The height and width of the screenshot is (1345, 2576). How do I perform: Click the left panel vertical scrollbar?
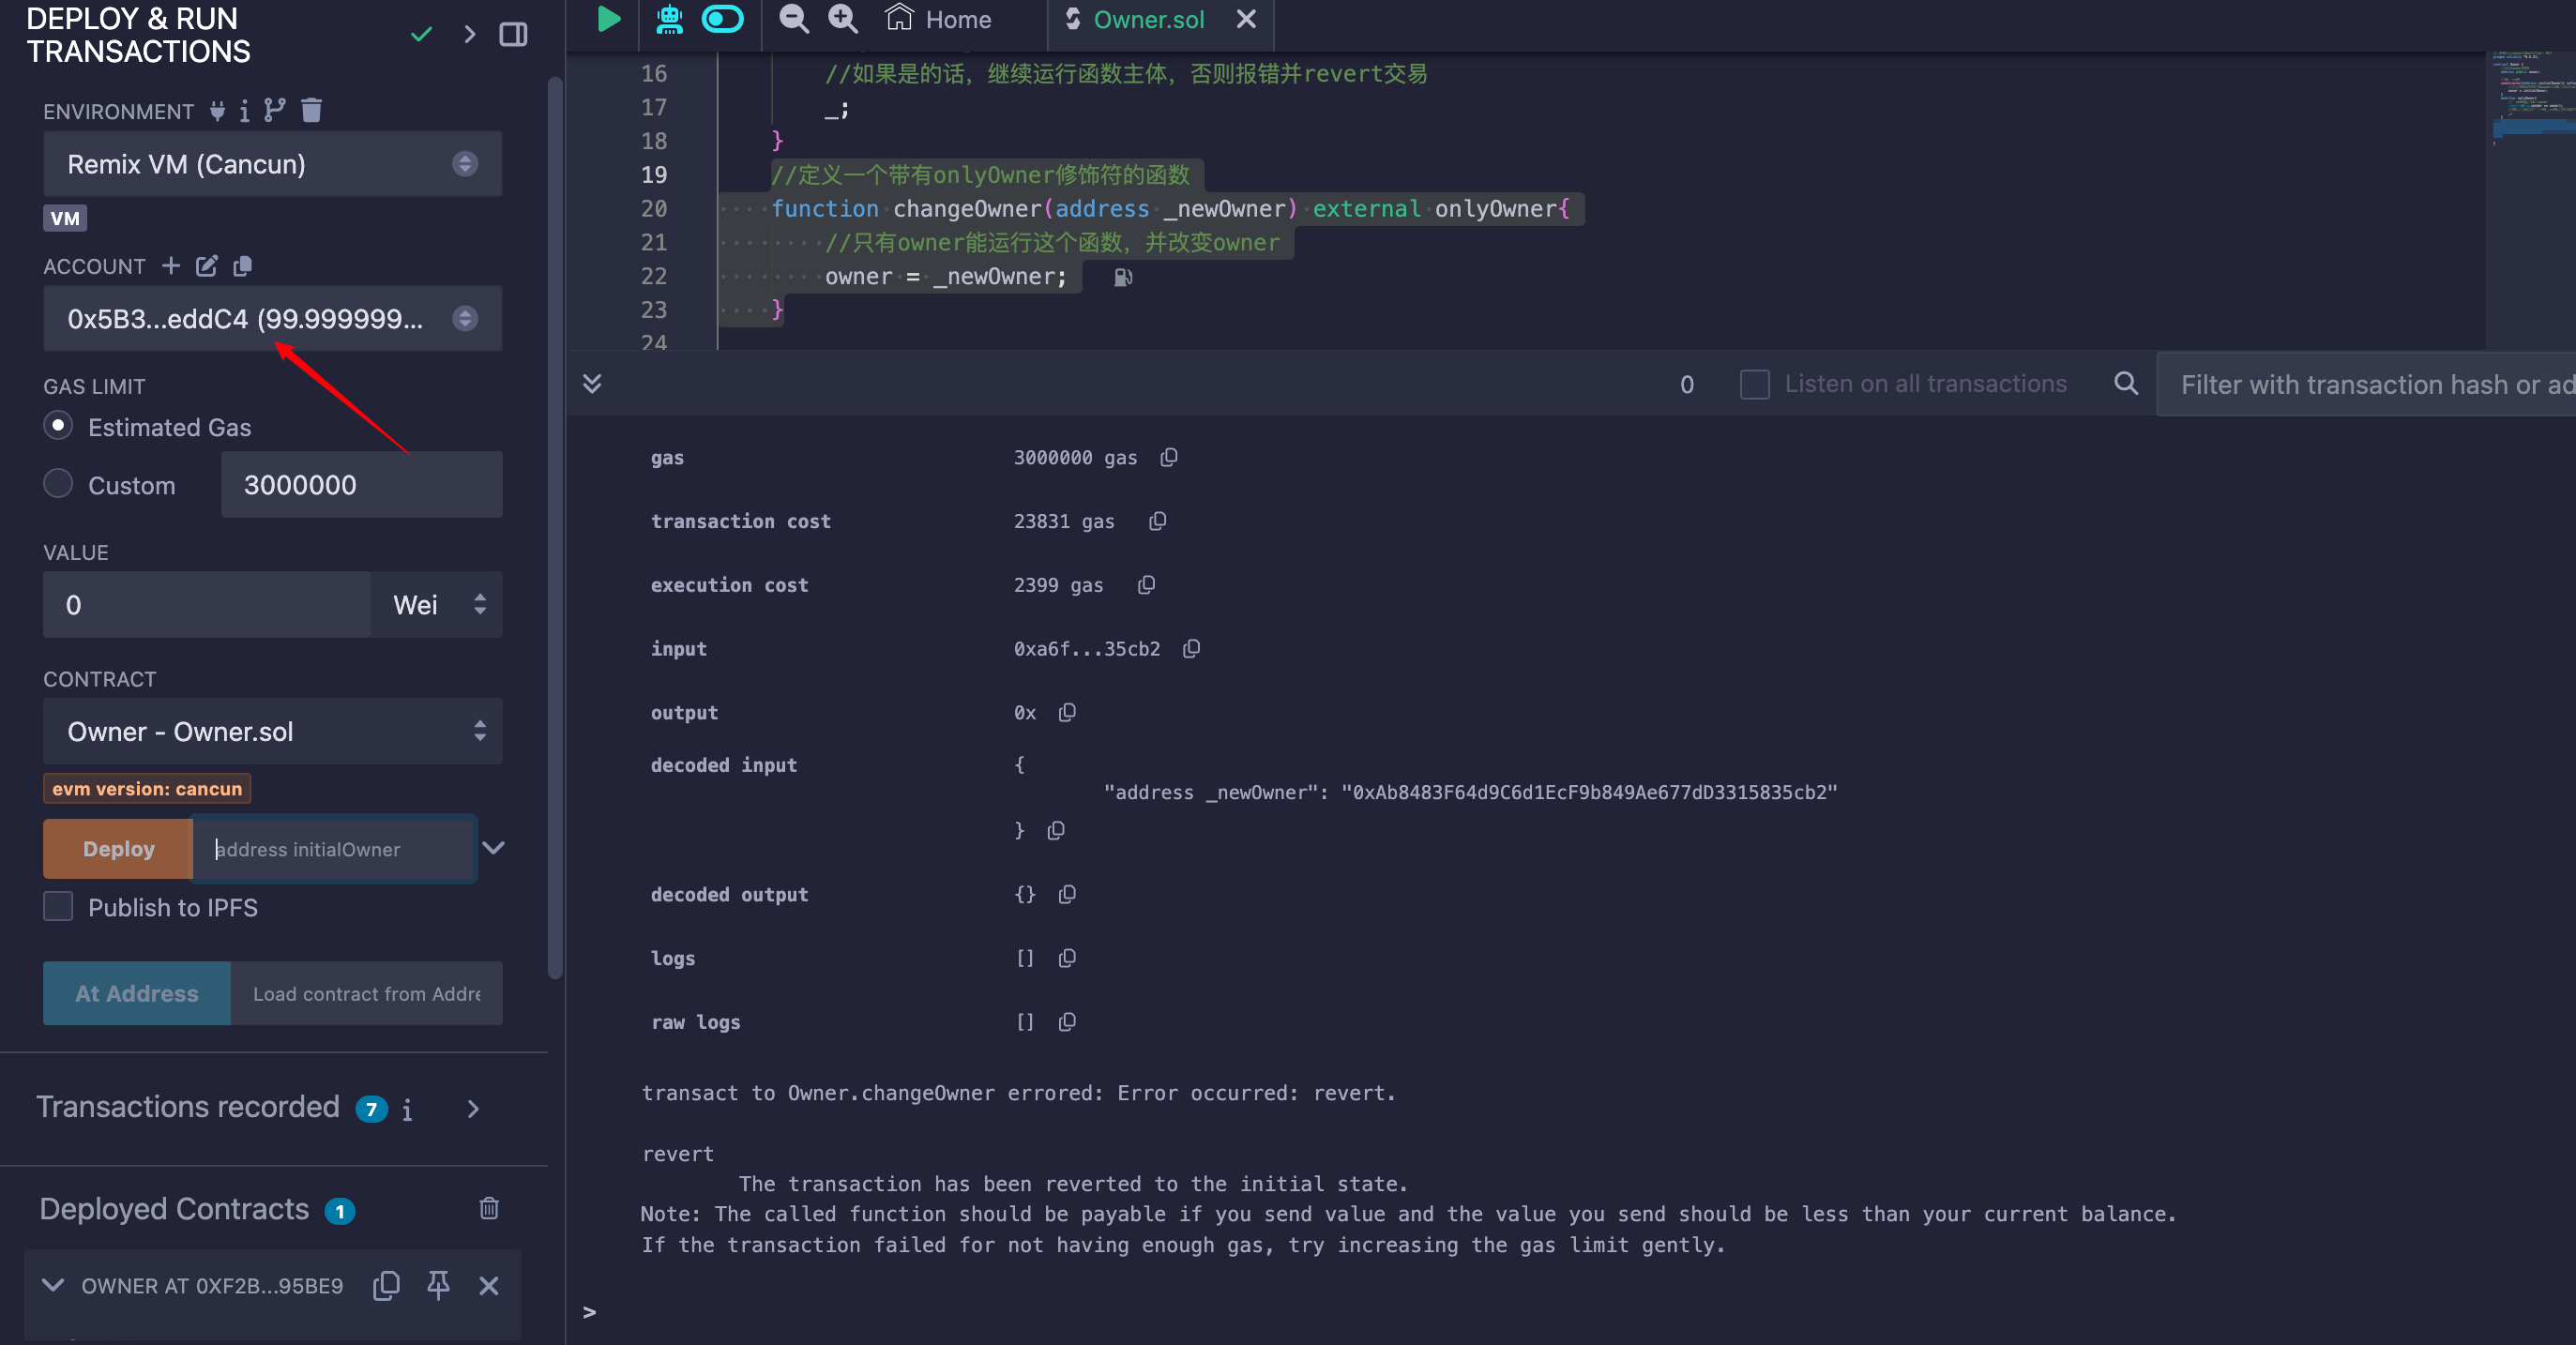[555, 530]
